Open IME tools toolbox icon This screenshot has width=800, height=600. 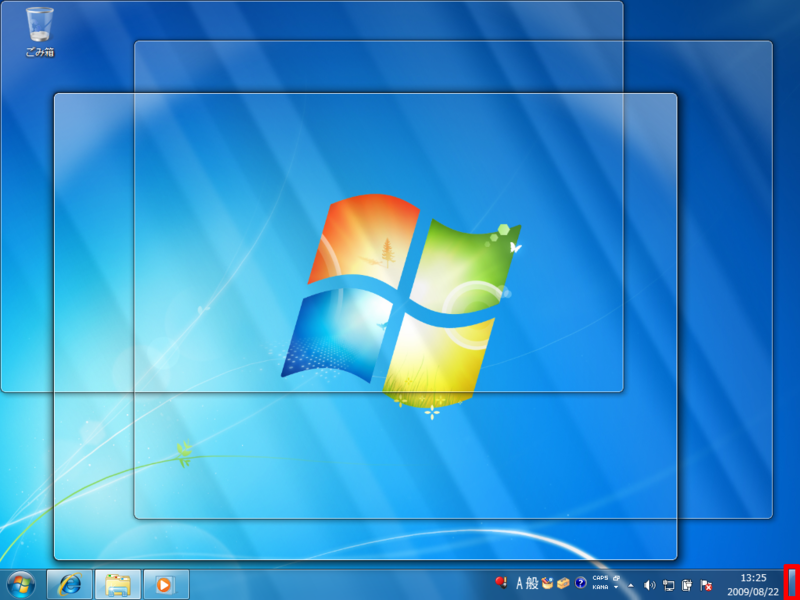coord(563,583)
